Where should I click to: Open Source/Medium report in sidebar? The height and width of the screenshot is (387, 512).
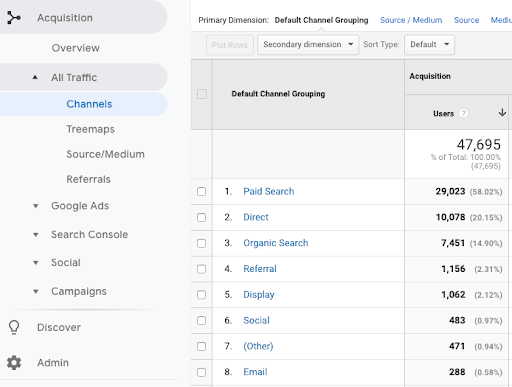click(x=105, y=154)
